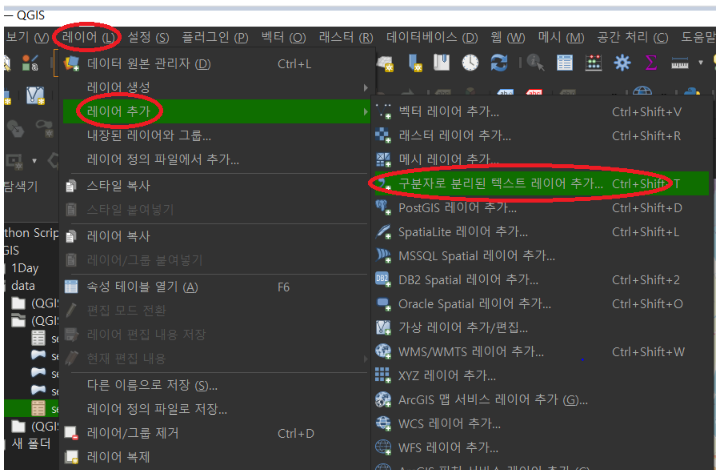Select the 새 폴더 tree item
The width and height of the screenshot is (716, 470).
pos(31,443)
